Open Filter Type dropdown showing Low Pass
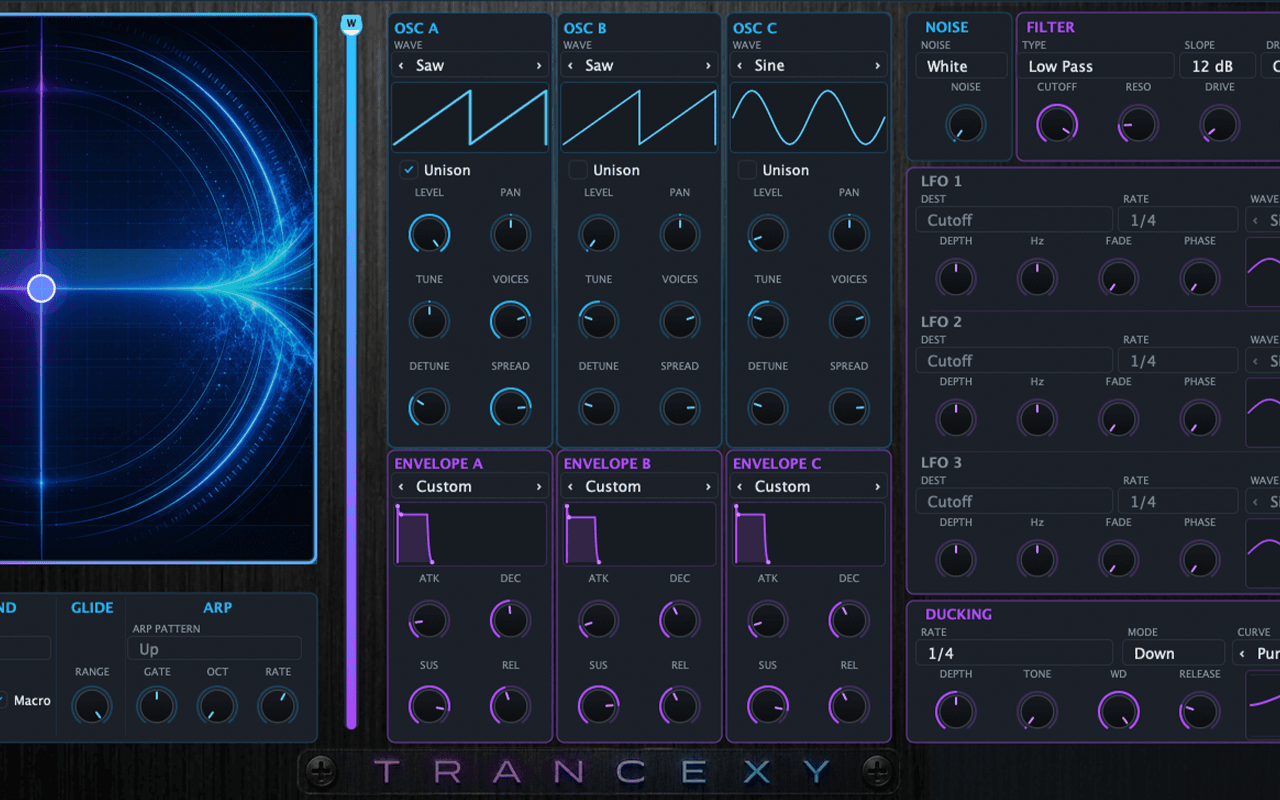 click(x=1097, y=66)
